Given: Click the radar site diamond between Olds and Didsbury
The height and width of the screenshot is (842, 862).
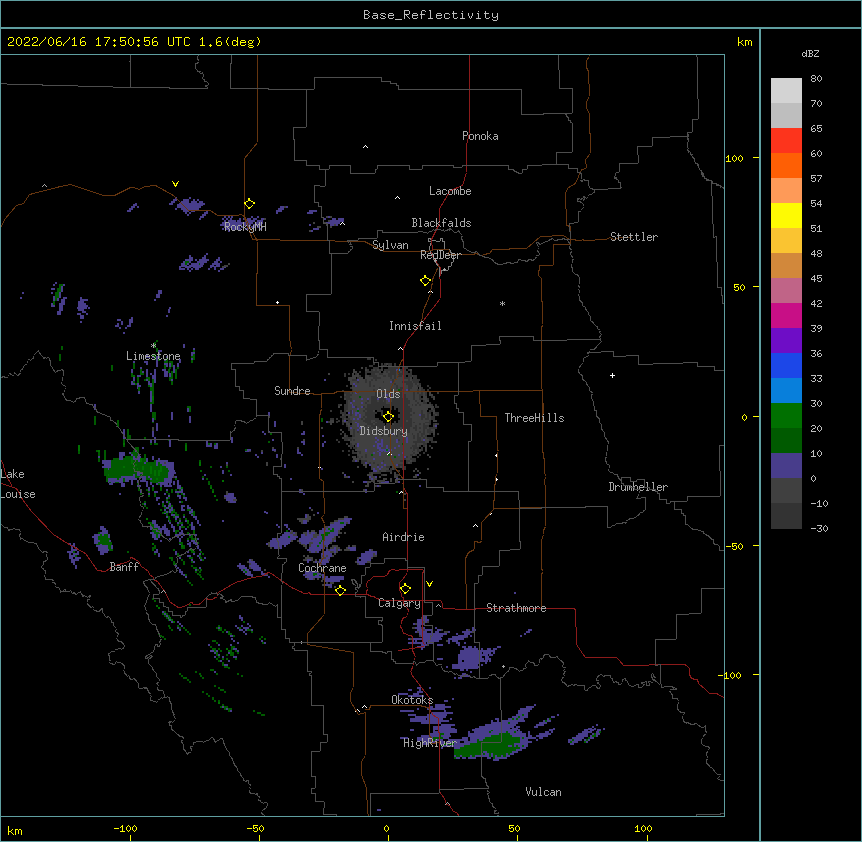Looking at the screenshot, I should (388, 417).
